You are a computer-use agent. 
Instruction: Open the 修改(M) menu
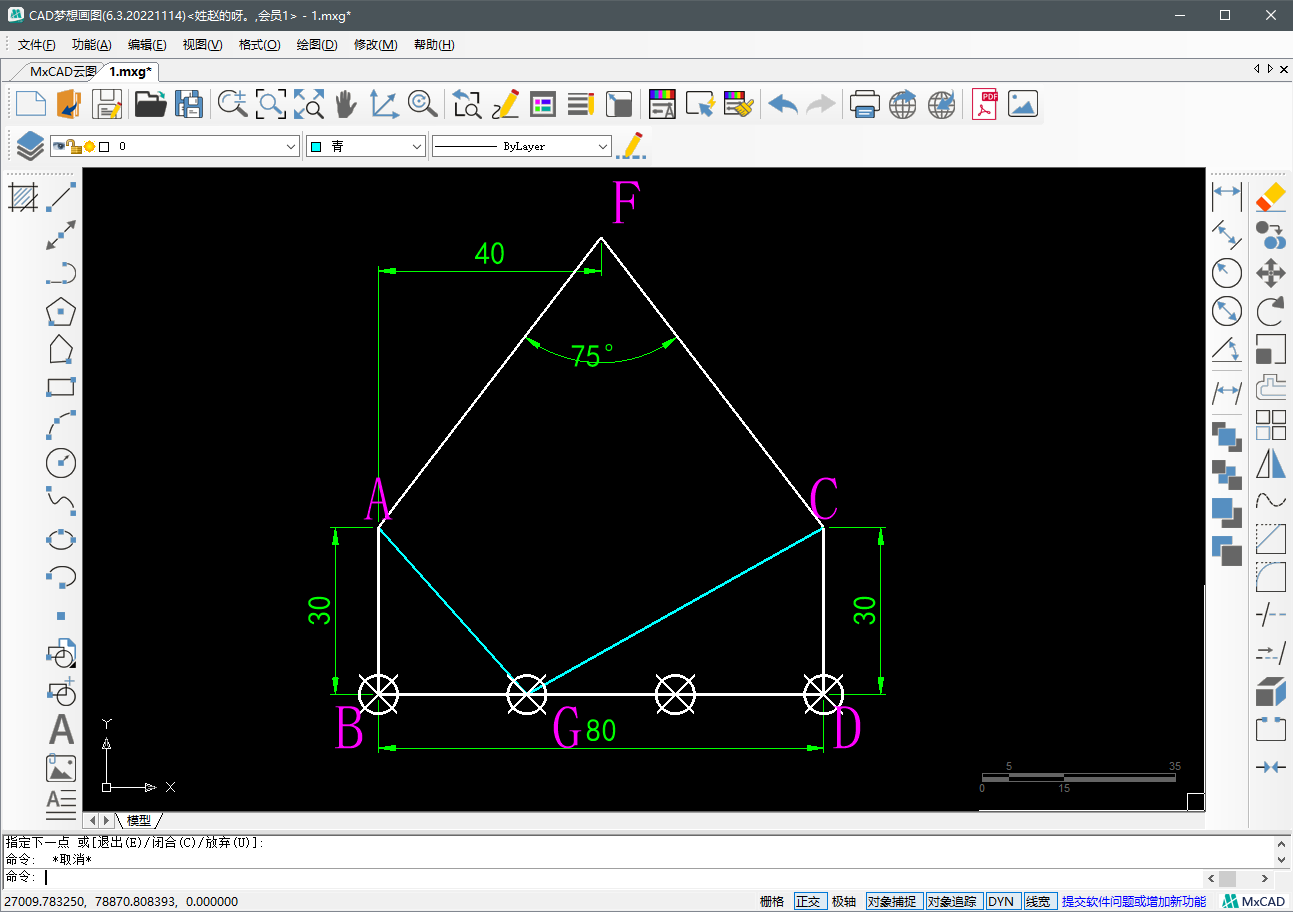376,45
